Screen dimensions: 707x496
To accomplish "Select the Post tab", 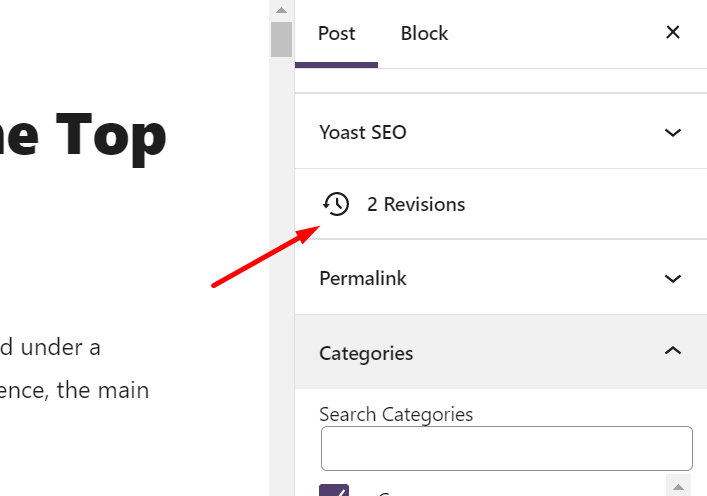I will point(336,33).
